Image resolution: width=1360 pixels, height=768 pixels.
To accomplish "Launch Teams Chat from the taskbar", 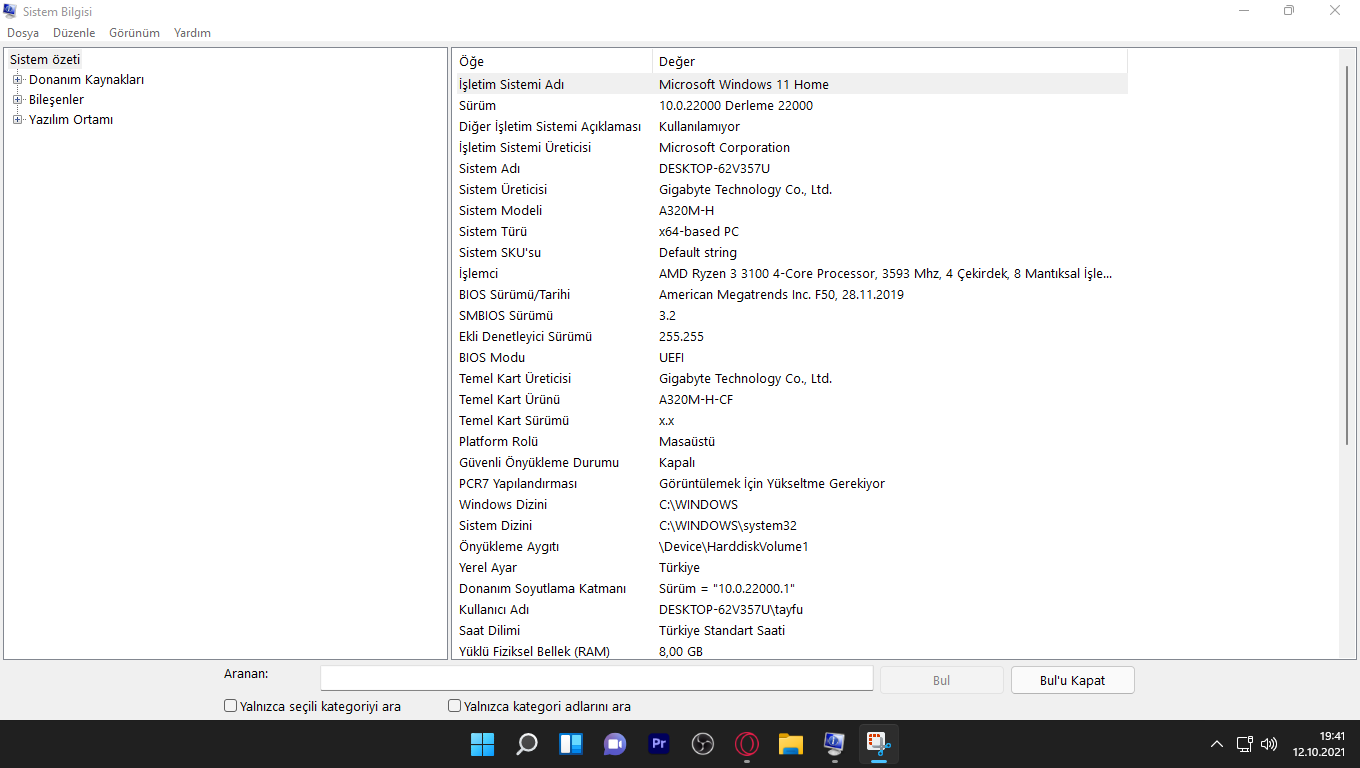I will point(615,744).
